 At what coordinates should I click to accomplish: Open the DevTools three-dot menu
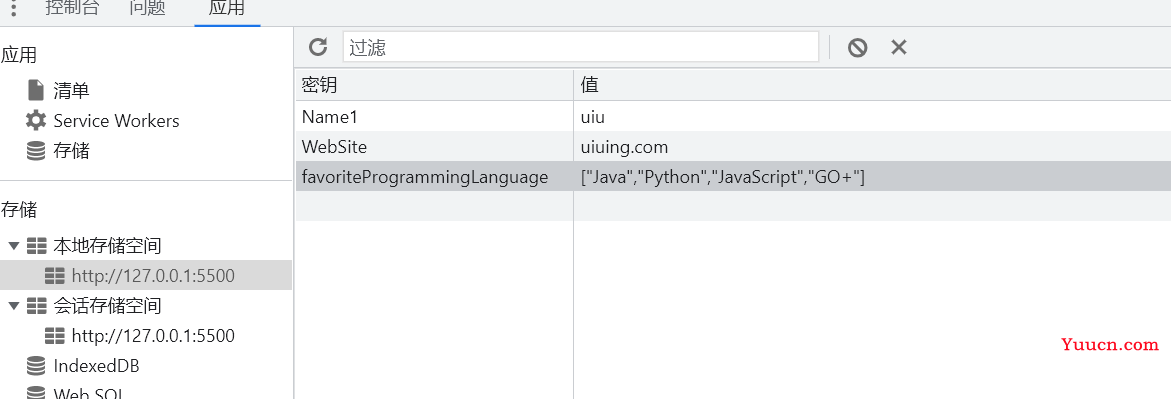pos(13,8)
